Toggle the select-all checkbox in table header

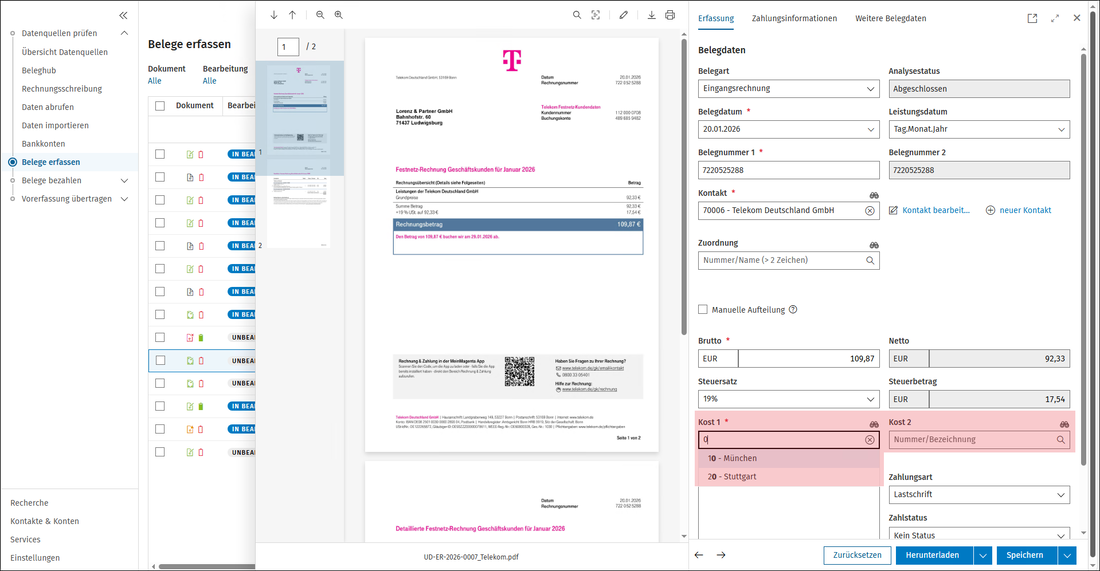coord(160,106)
